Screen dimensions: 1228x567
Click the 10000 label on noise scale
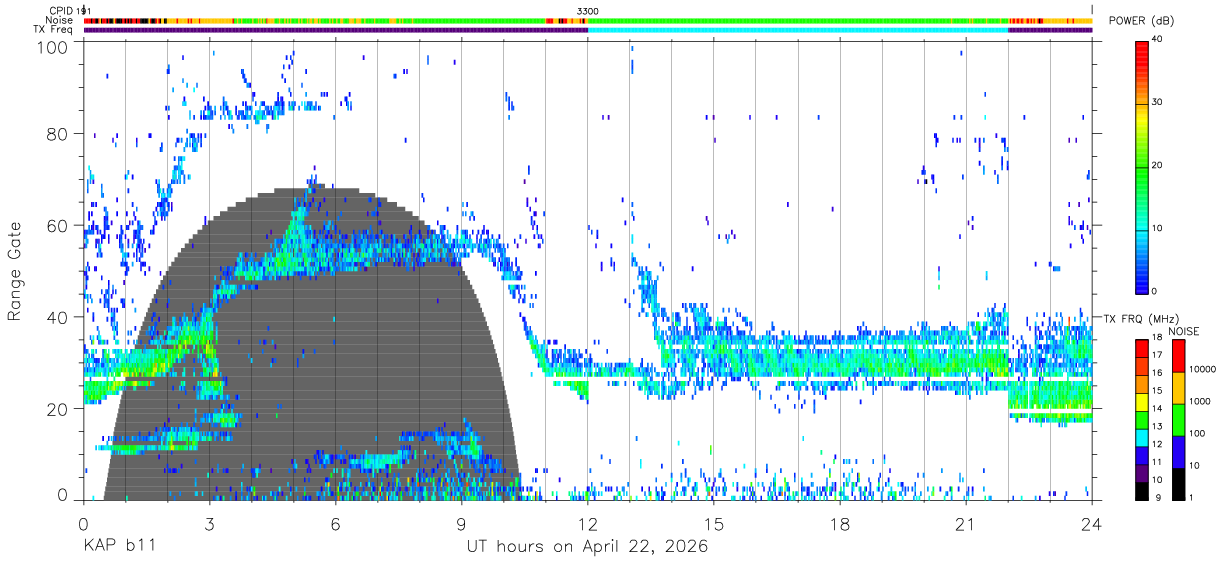tap(1204, 369)
